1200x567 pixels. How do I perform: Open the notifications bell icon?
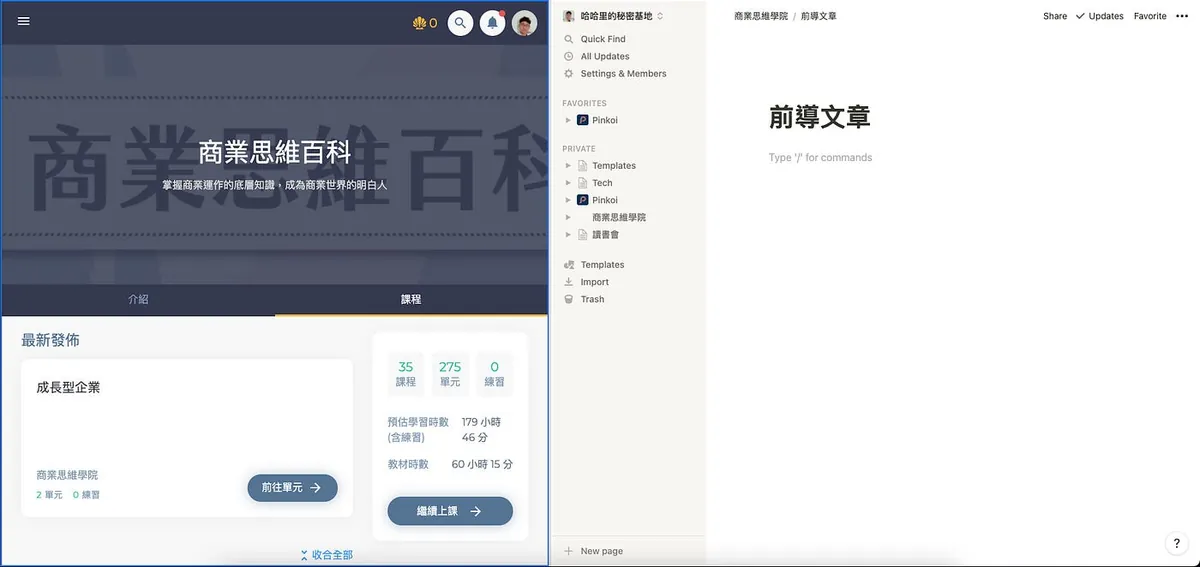tap(492, 22)
